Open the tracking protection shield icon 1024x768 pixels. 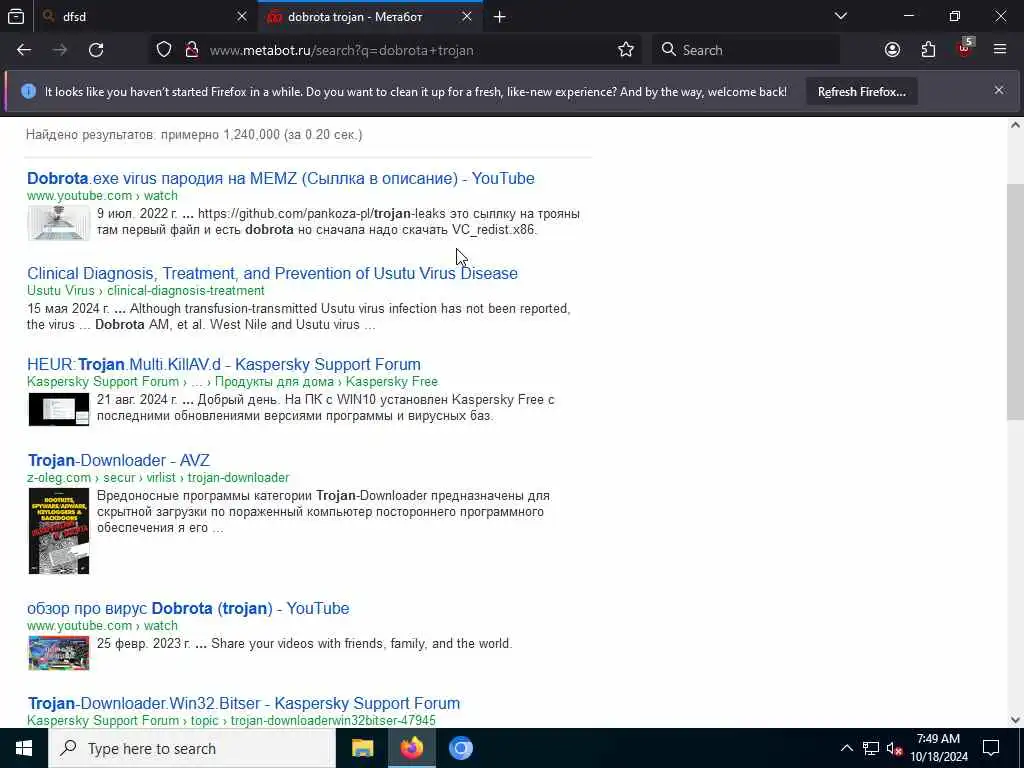click(164, 50)
